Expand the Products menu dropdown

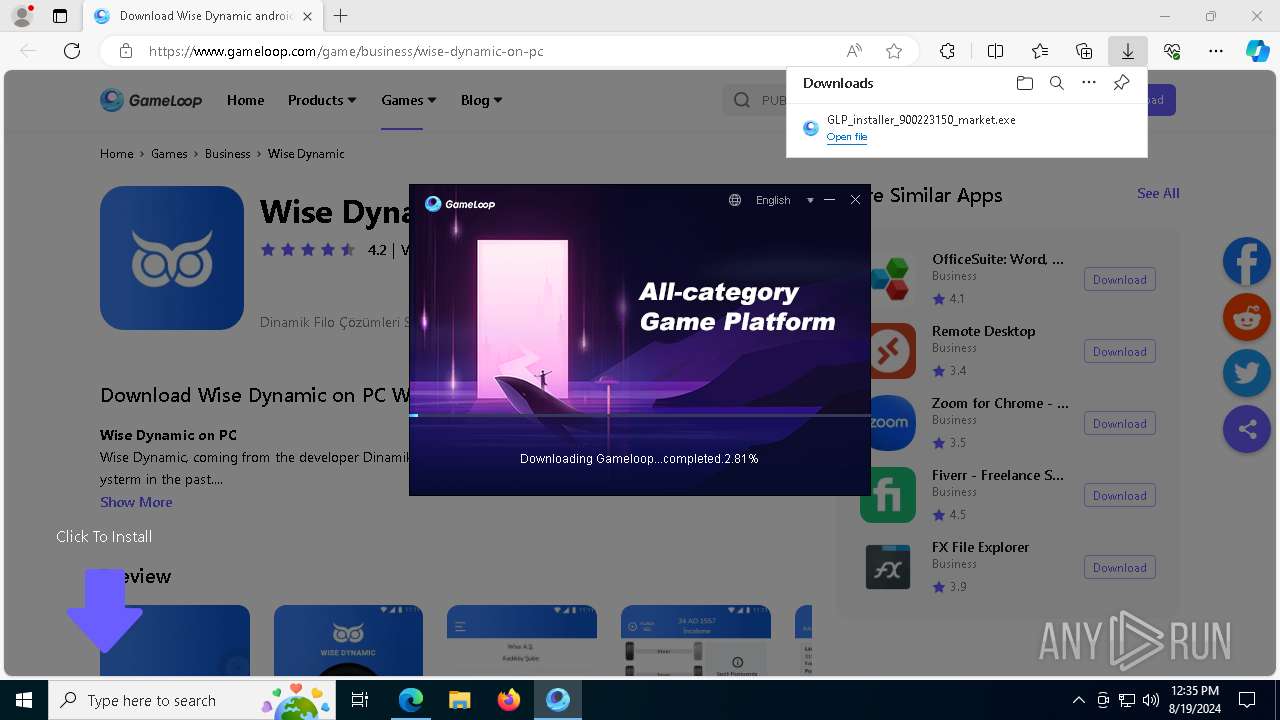[322, 100]
